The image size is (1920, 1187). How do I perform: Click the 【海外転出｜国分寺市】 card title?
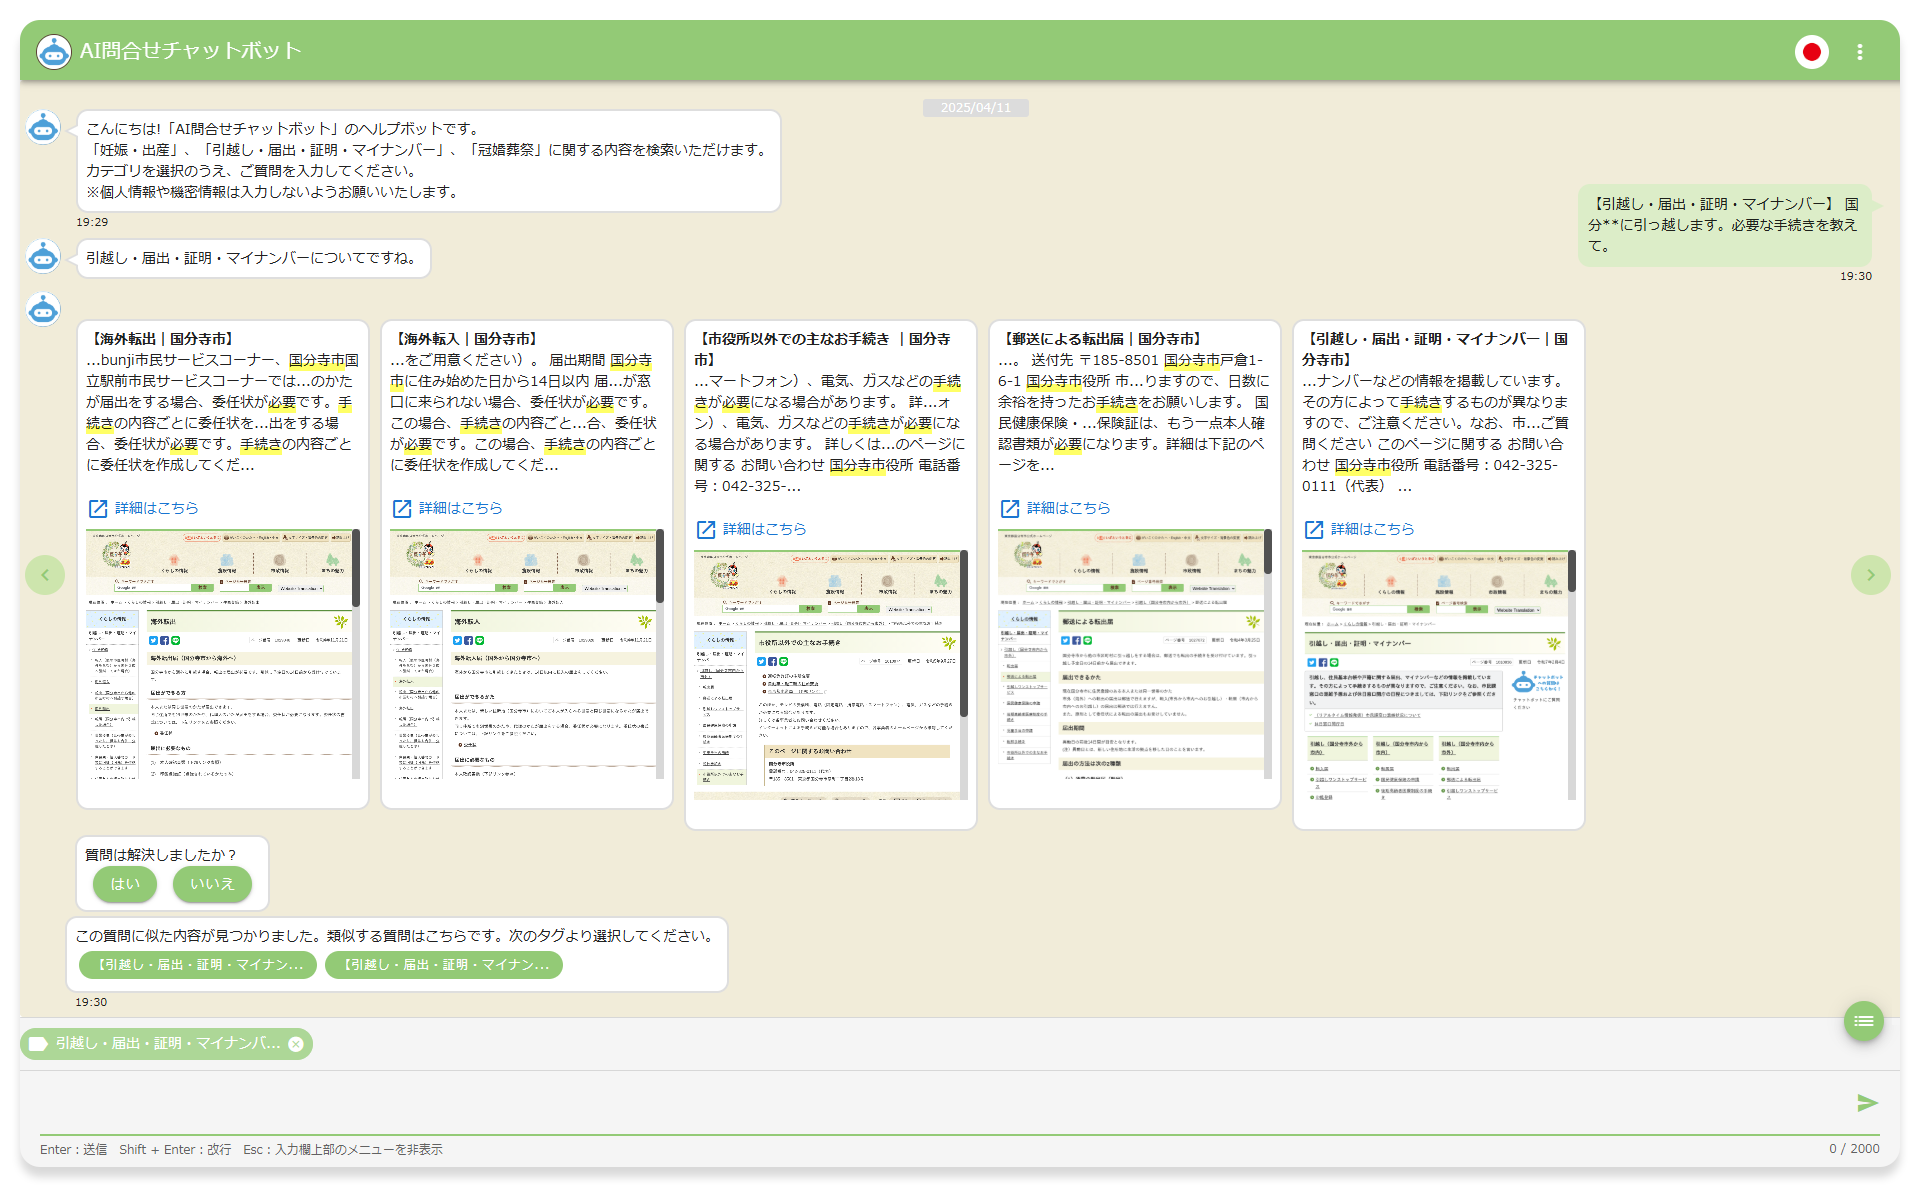(x=162, y=339)
